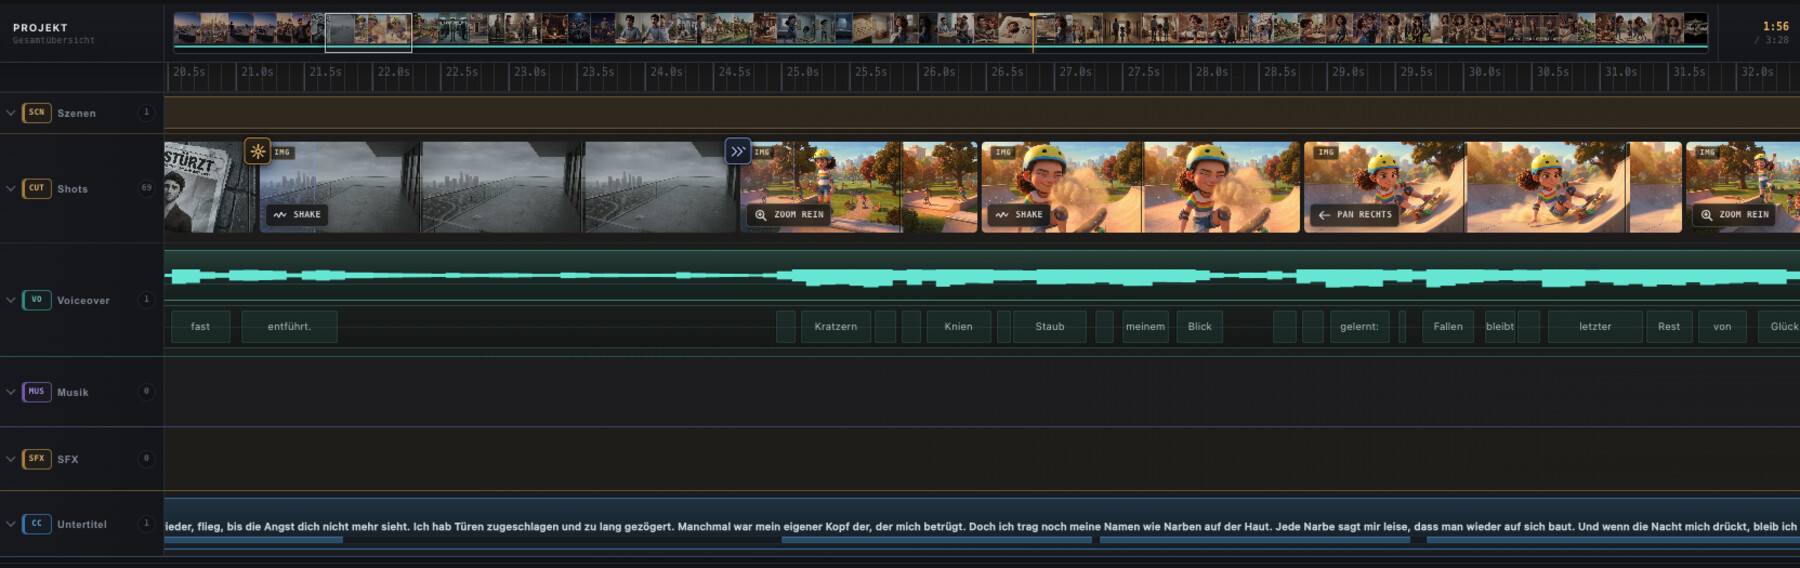Click the SHAKE effect badge on the dusty skater shot
Viewport: 1800px width, 568px height.
tap(1019, 215)
